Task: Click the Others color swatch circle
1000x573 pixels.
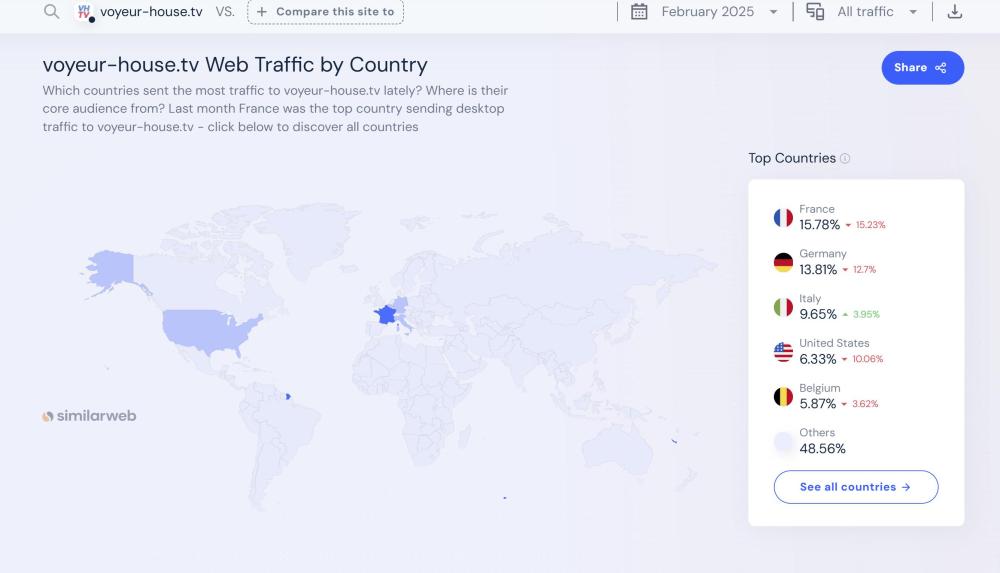Action: [783, 442]
